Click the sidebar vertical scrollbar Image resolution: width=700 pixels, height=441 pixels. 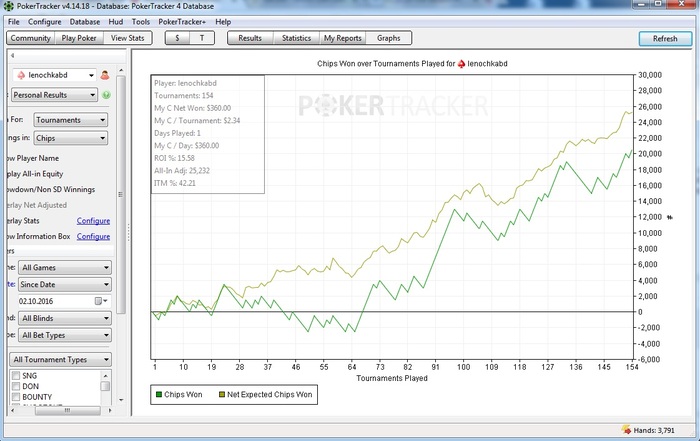pyautogui.click(x=121, y=195)
